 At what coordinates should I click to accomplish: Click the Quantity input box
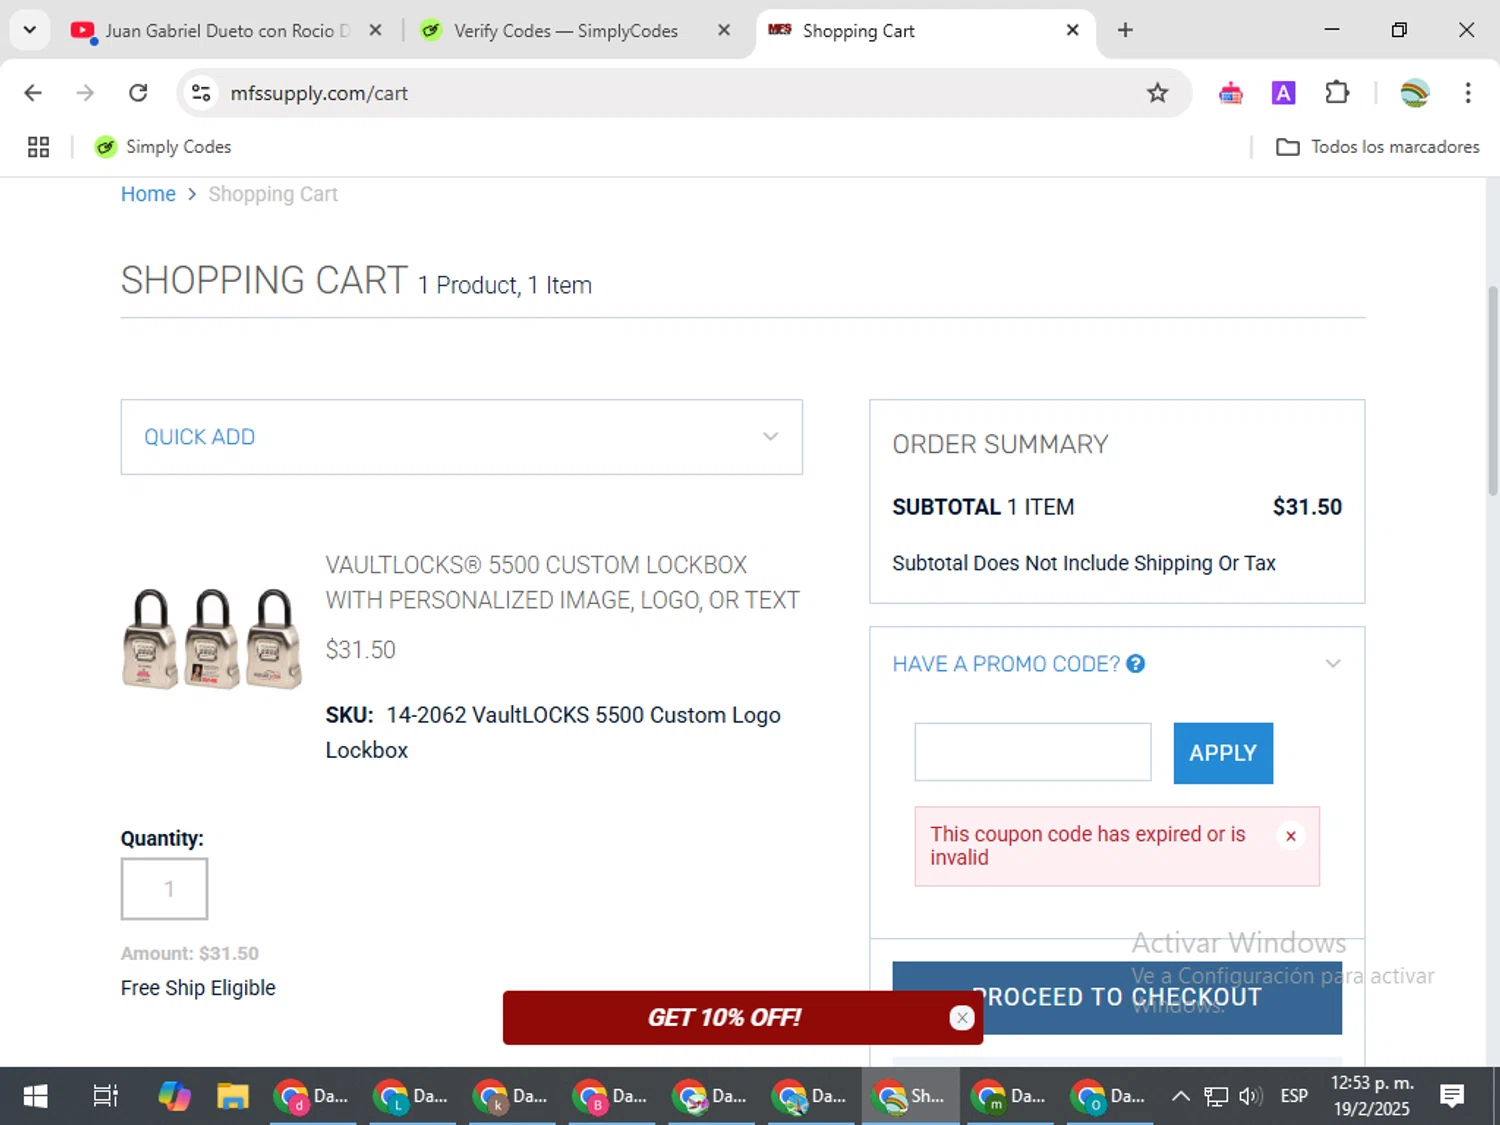click(x=165, y=889)
